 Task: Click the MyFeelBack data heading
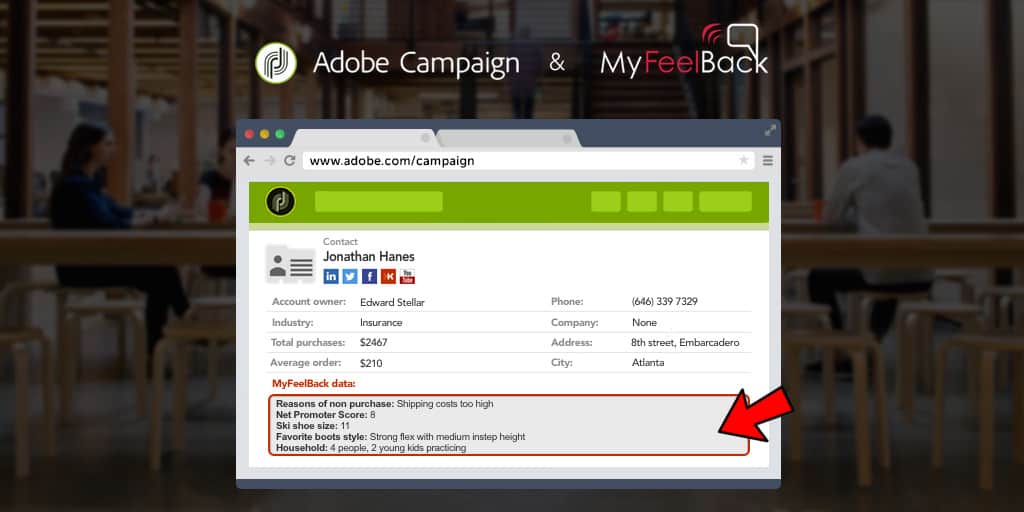[314, 383]
